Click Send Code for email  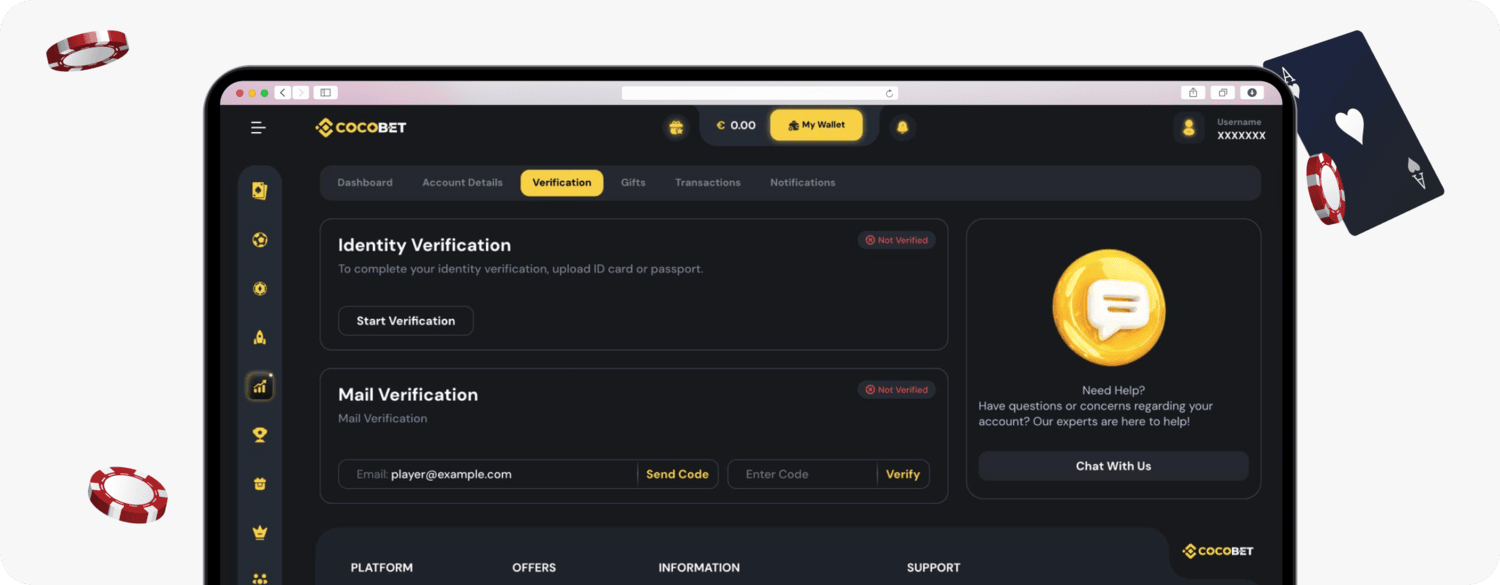[x=677, y=474]
